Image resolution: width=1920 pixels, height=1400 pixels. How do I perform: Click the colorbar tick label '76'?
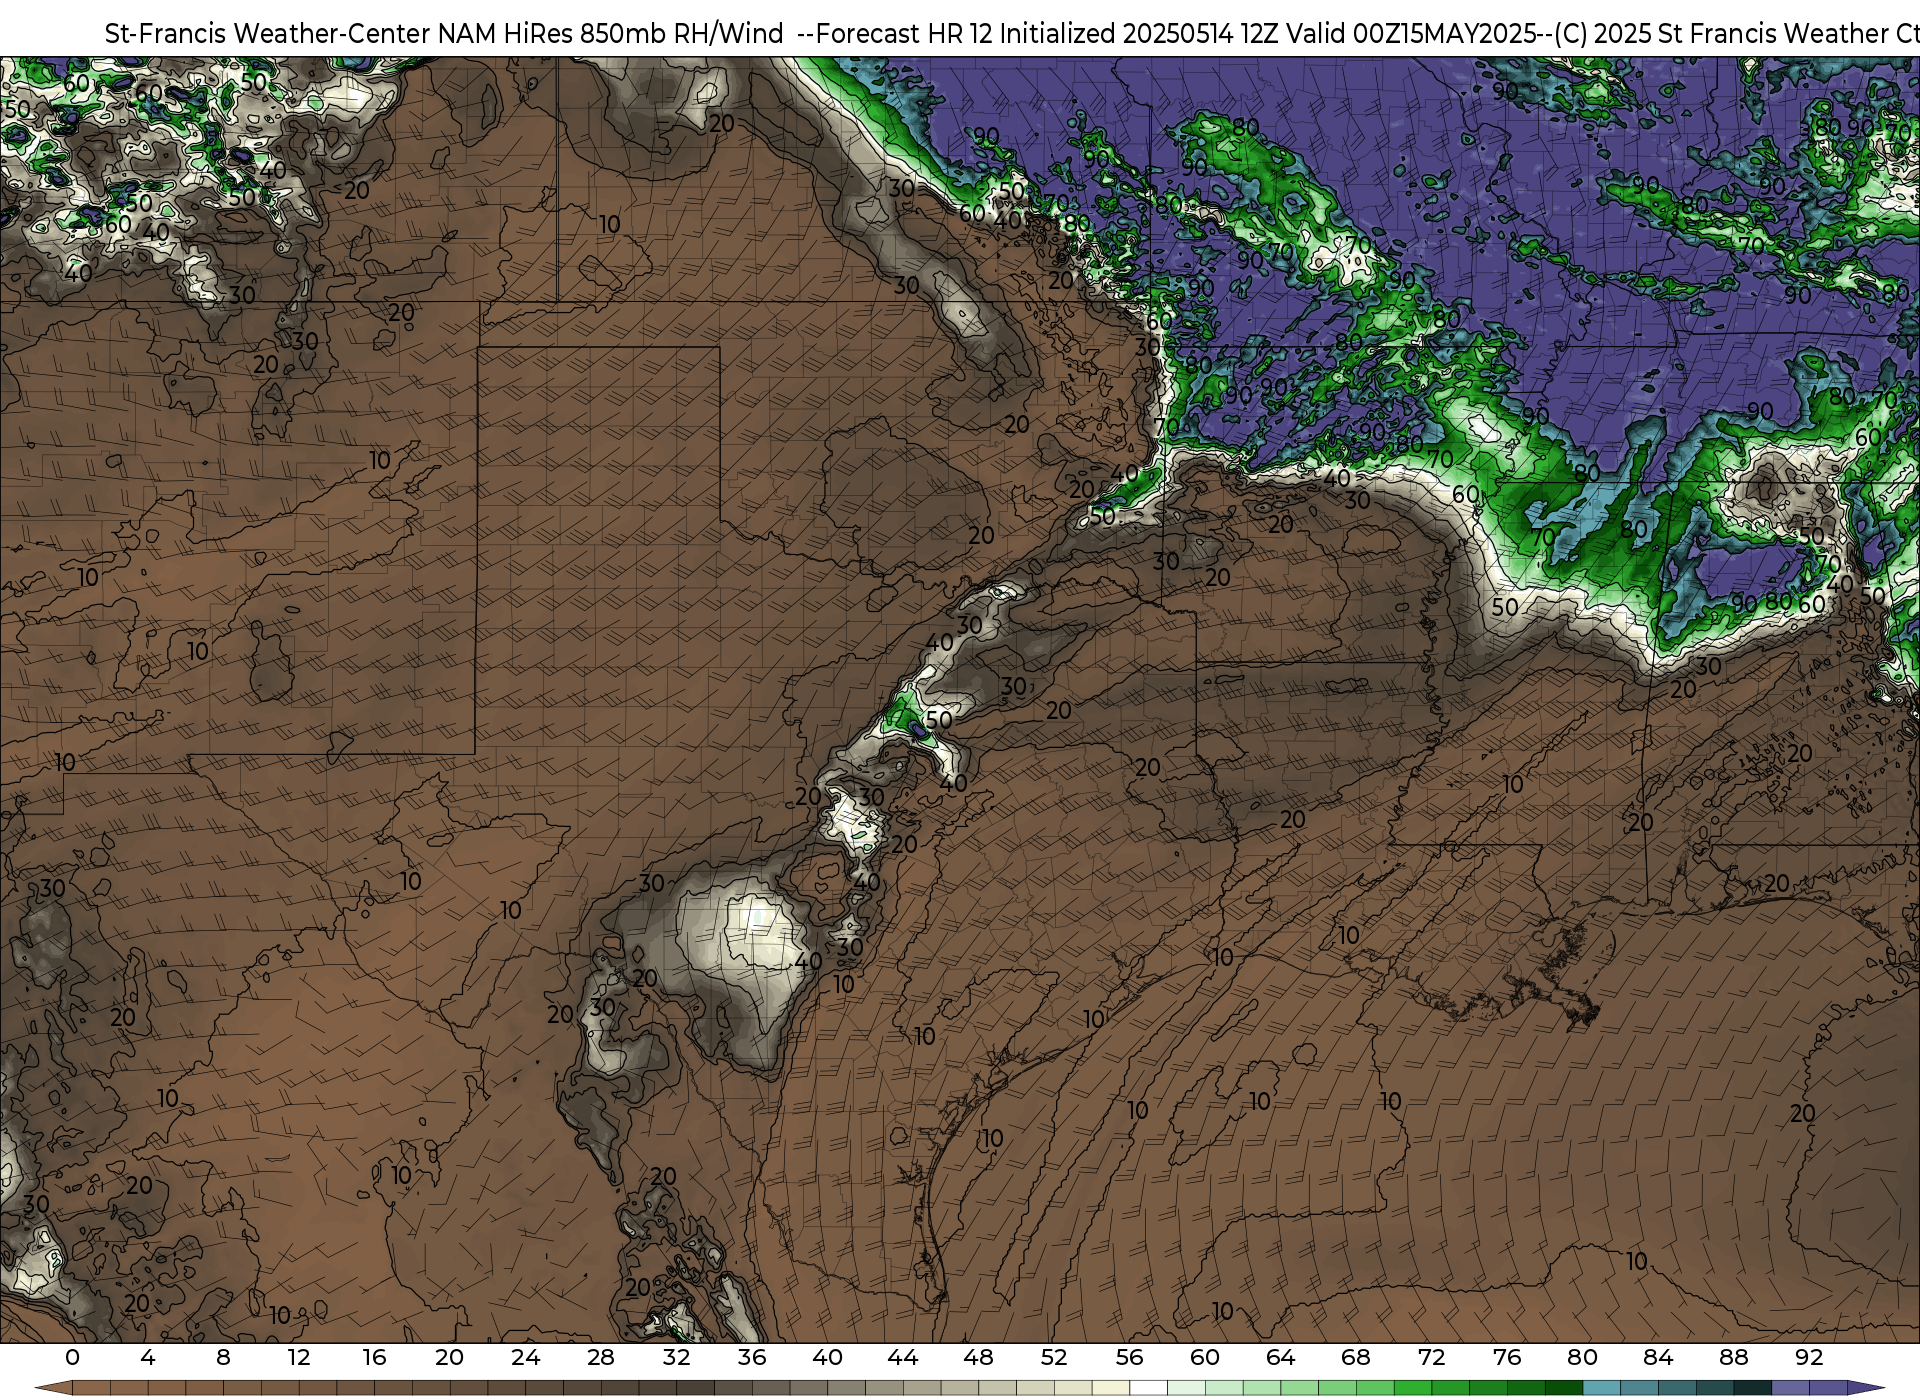[1507, 1357]
